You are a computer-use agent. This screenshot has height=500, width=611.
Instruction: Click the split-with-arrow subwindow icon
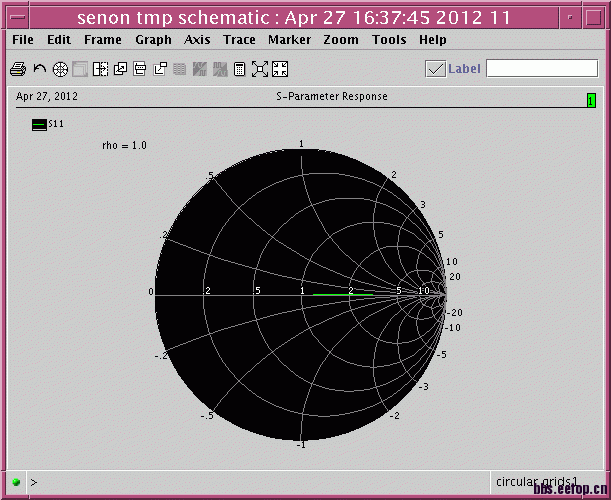pos(101,69)
